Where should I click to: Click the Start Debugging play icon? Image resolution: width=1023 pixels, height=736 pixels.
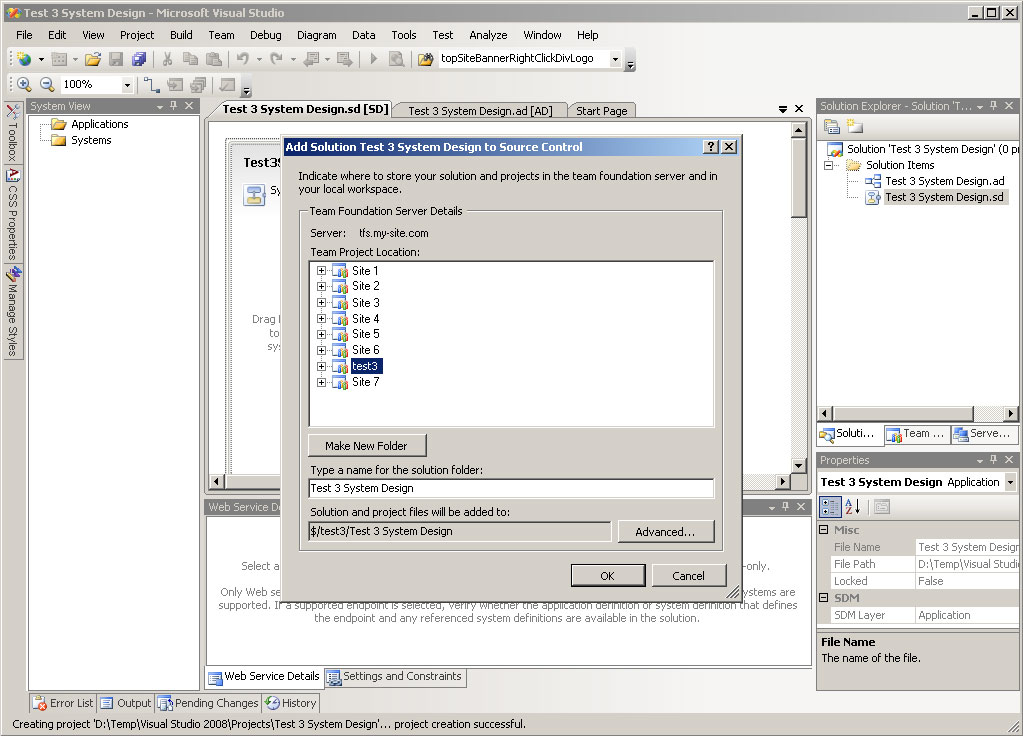[374, 59]
